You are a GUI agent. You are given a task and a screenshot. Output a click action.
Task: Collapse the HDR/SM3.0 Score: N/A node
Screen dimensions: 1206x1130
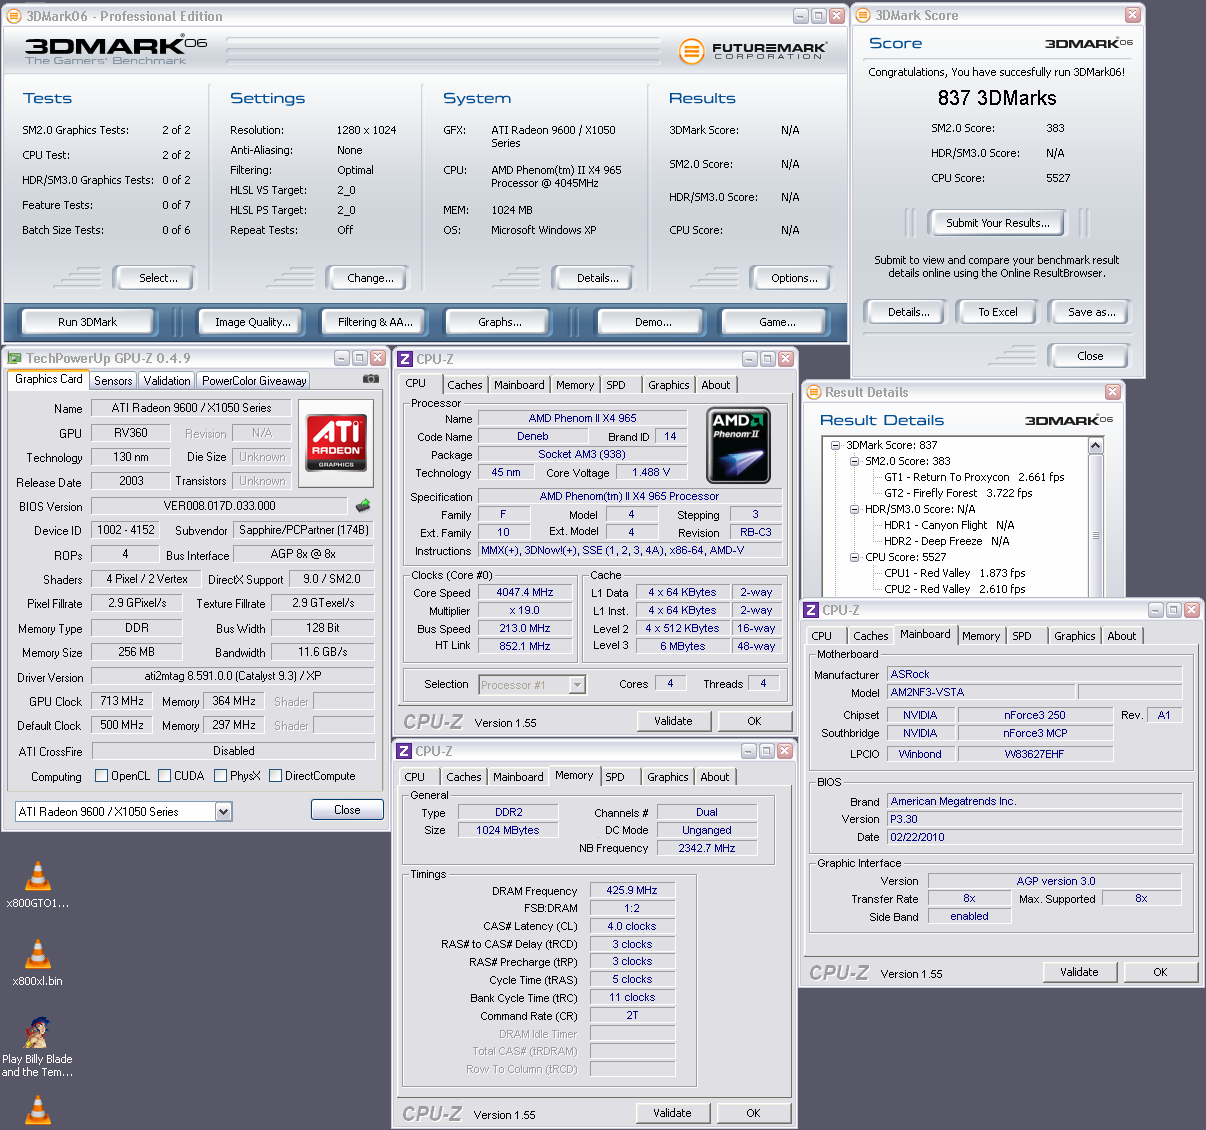pyautogui.click(x=854, y=509)
